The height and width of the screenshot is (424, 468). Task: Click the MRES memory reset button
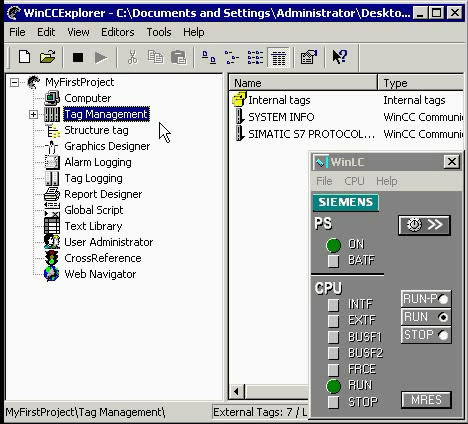(x=426, y=400)
